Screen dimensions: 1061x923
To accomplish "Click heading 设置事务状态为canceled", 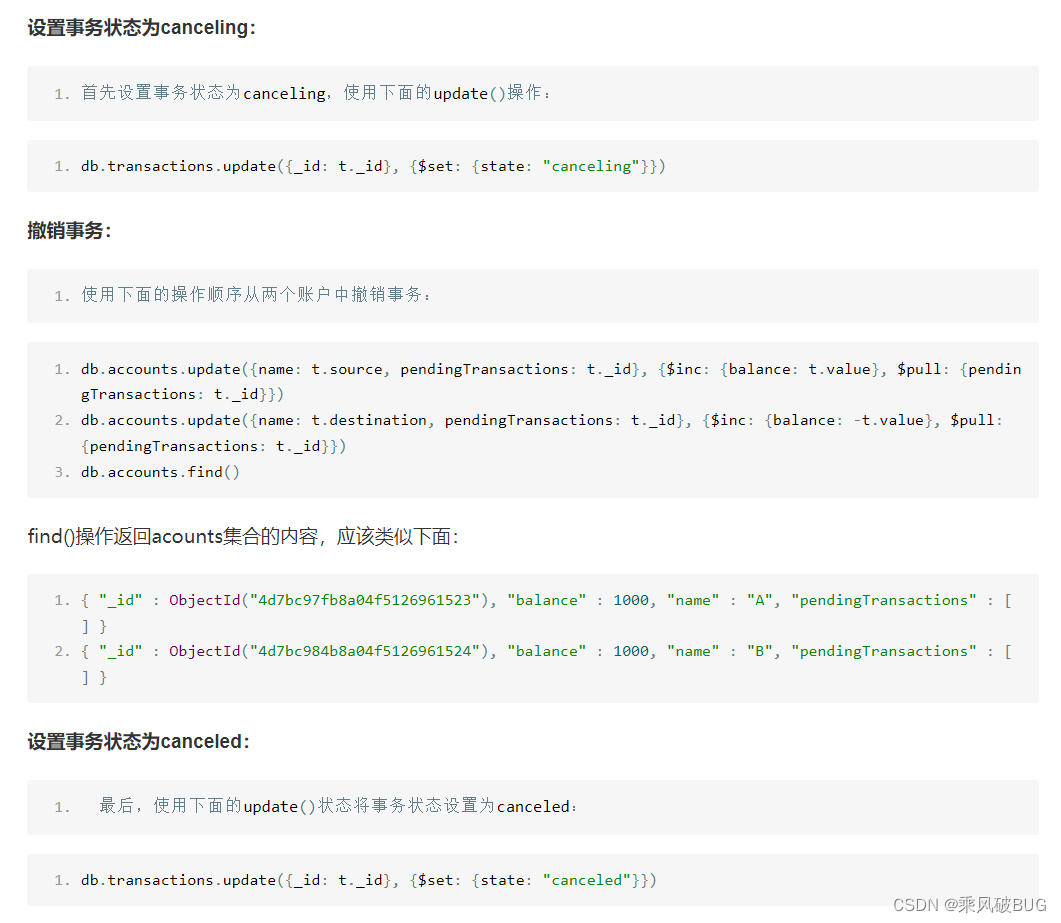I will (x=139, y=742).
